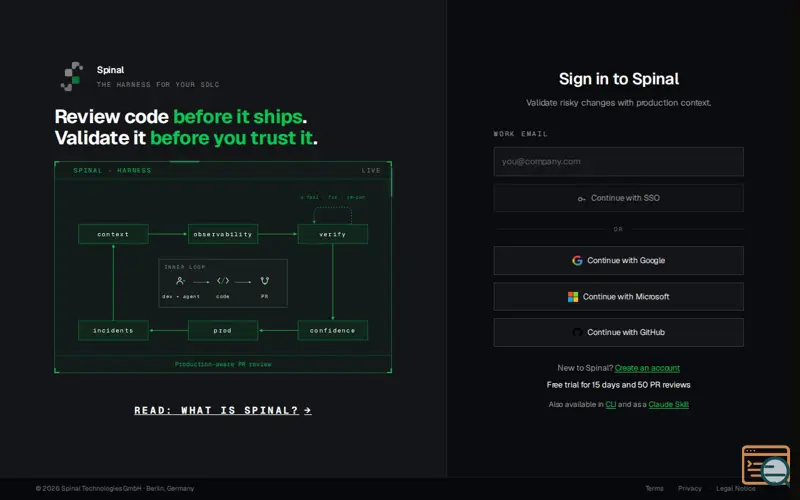
Task: Open the Claude Skill link
Action: (x=668, y=405)
